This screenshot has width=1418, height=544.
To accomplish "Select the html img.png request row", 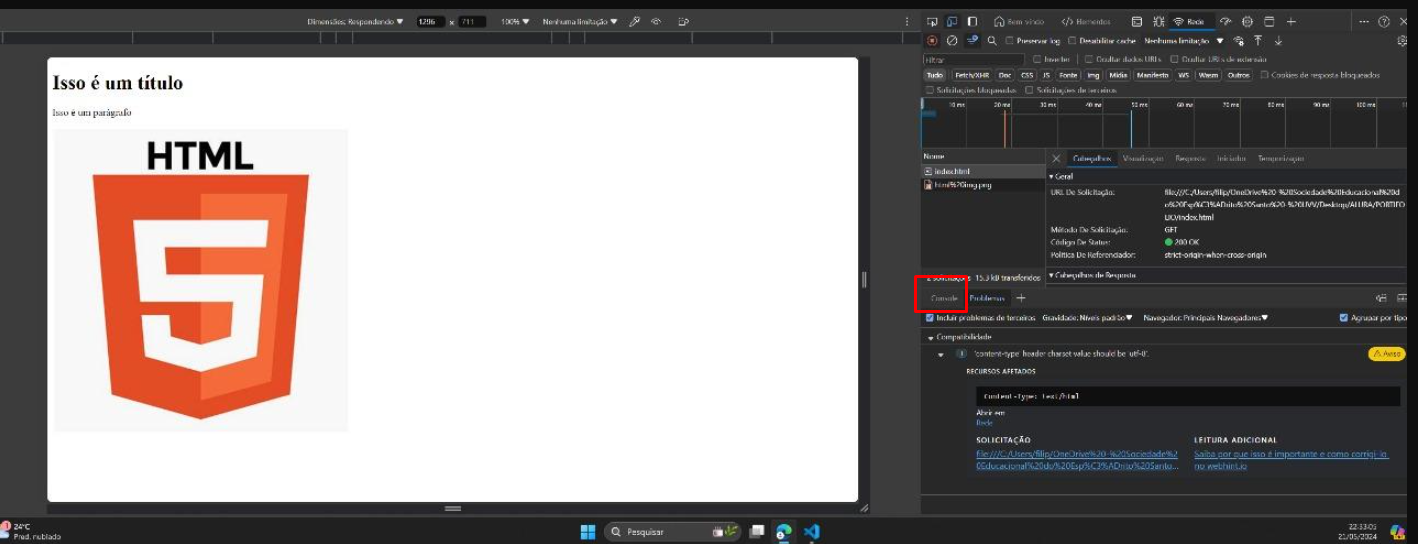I will (982, 185).
